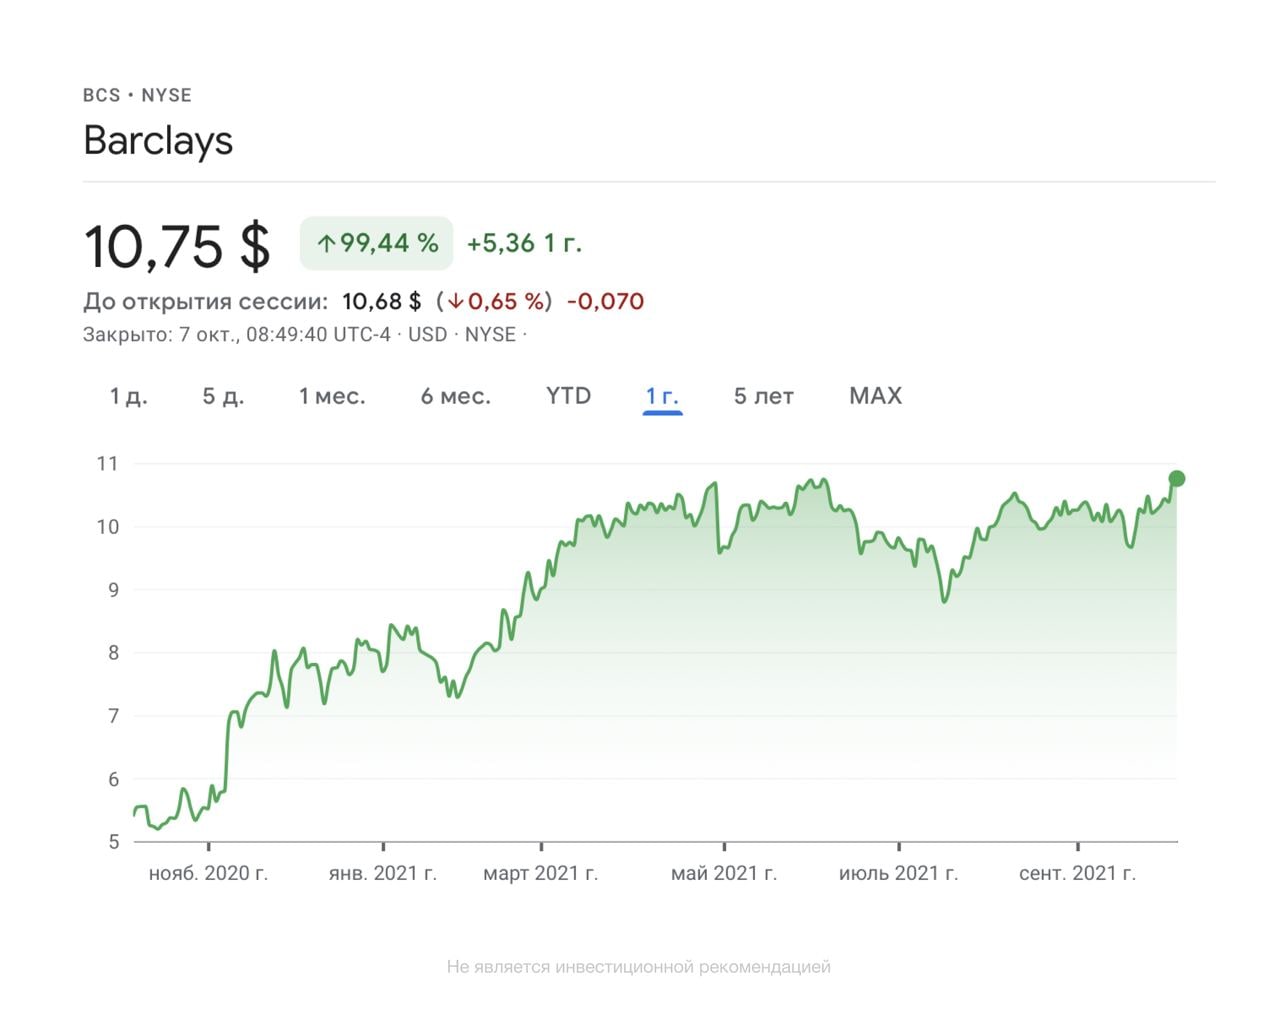The width and height of the screenshot is (1280, 1024).
Task: Open the 1 мес. chart range
Action: click(x=332, y=396)
